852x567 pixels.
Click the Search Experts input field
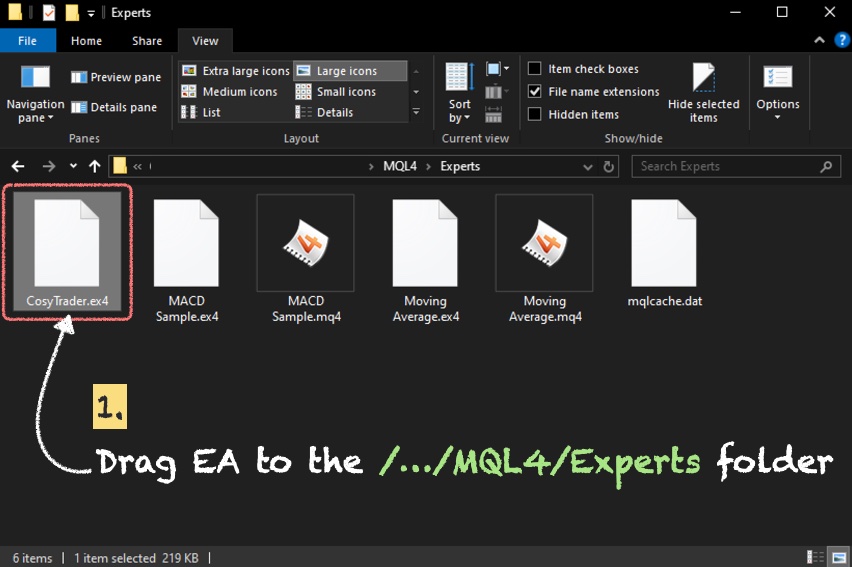[727, 166]
